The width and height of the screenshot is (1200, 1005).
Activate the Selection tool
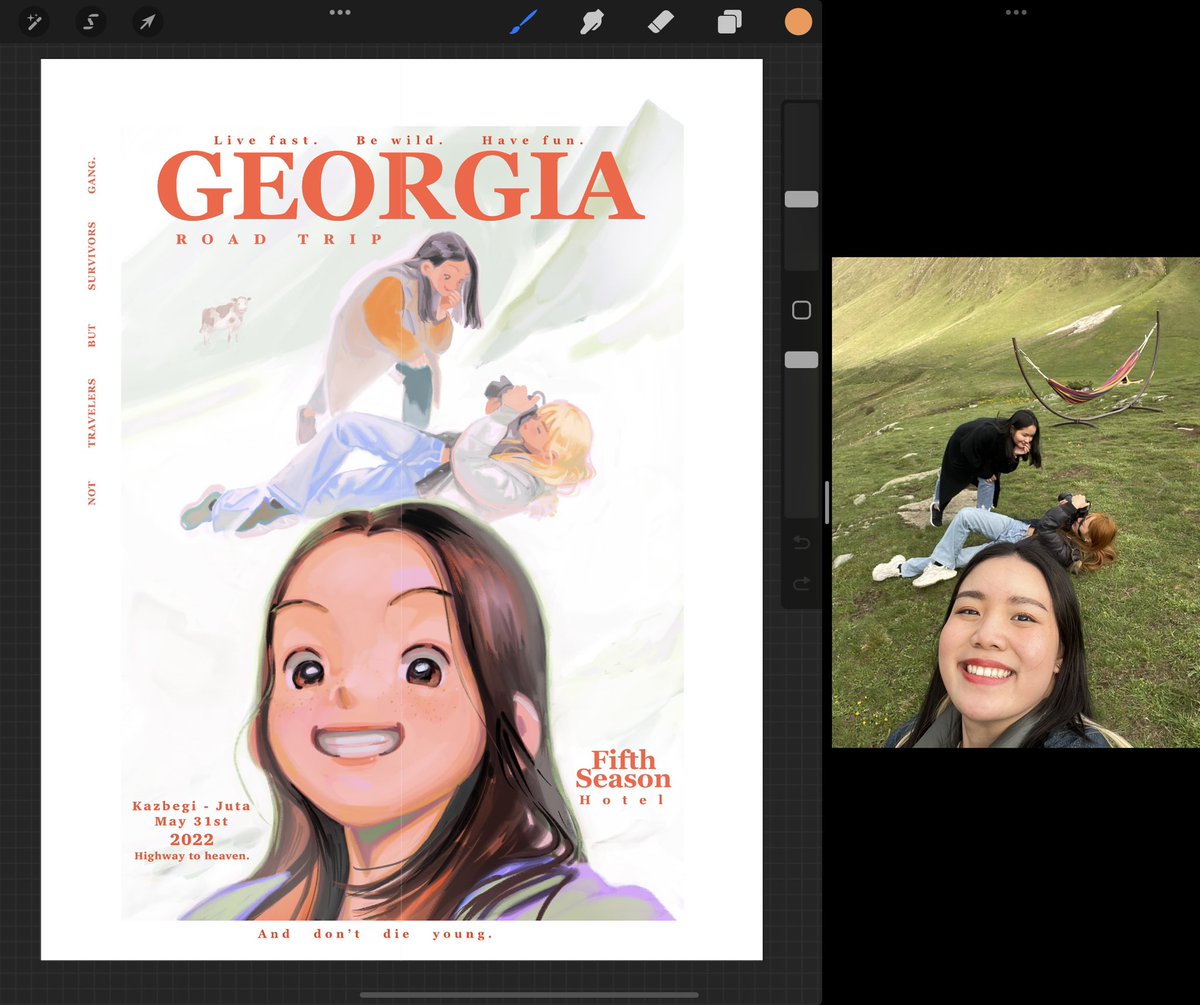90,21
